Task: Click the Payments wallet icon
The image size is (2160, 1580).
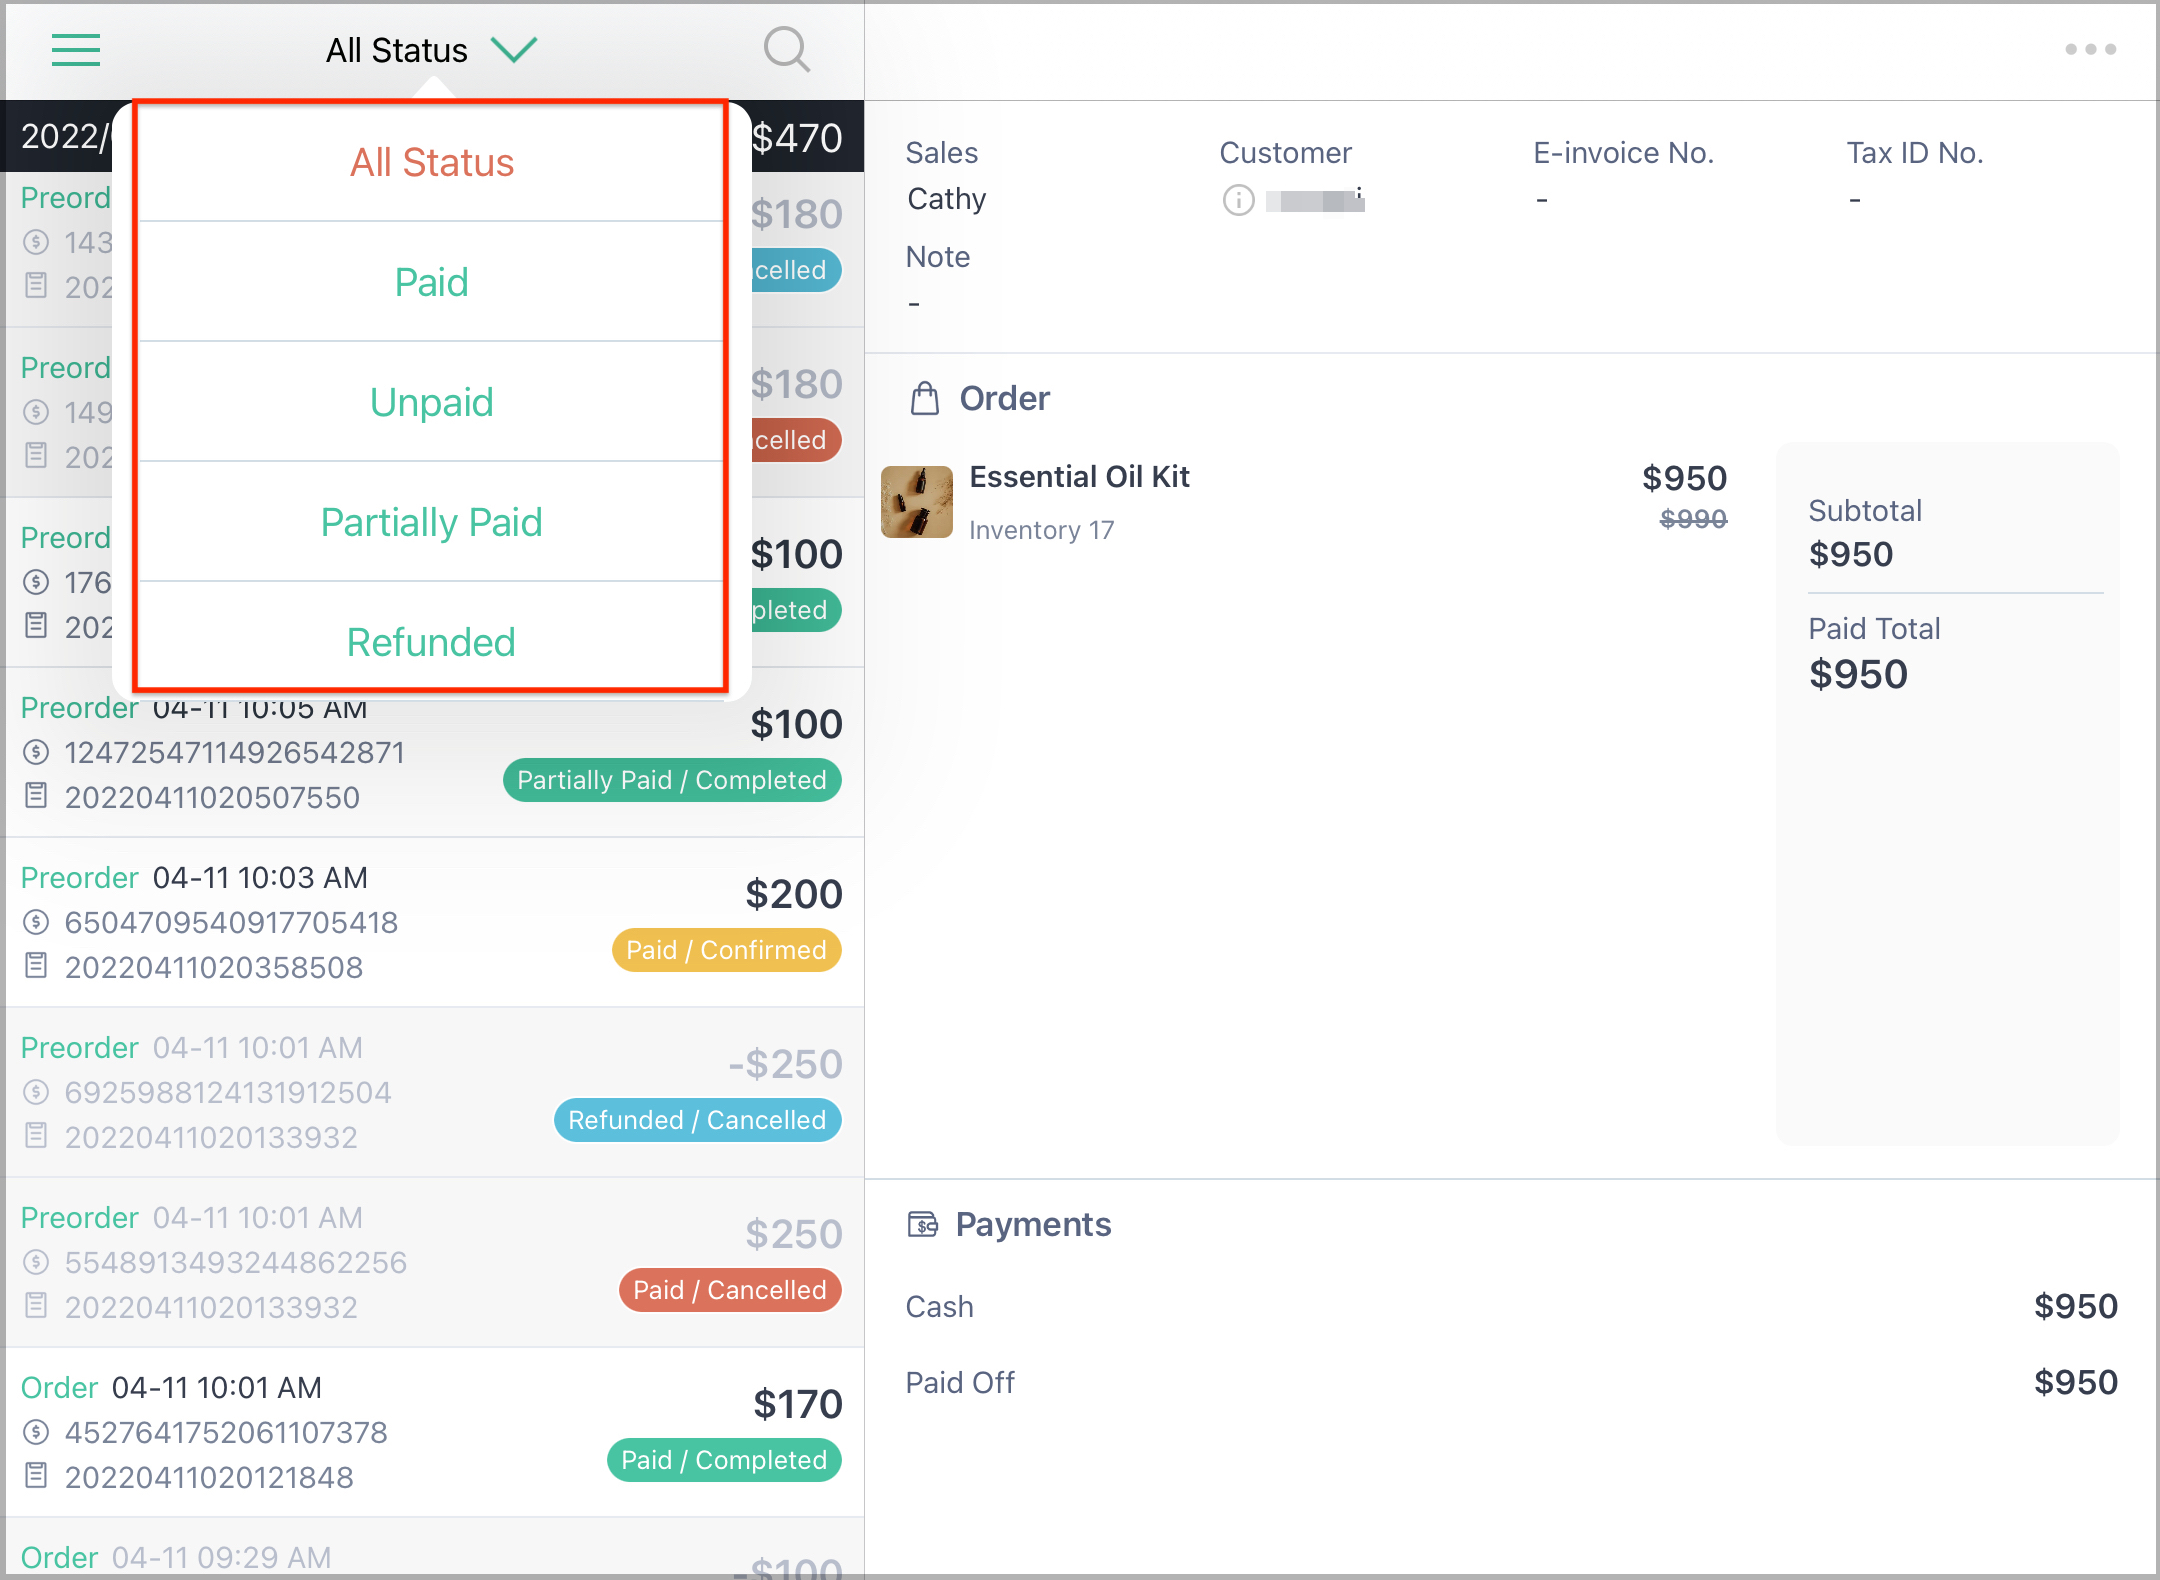Action: [x=924, y=1223]
